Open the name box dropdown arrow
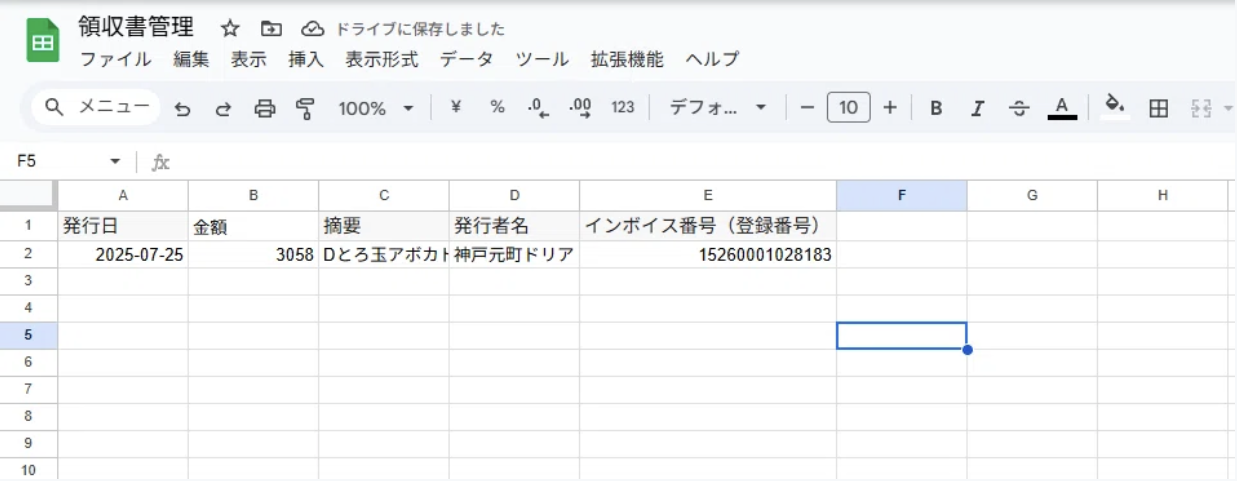 tap(115, 161)
